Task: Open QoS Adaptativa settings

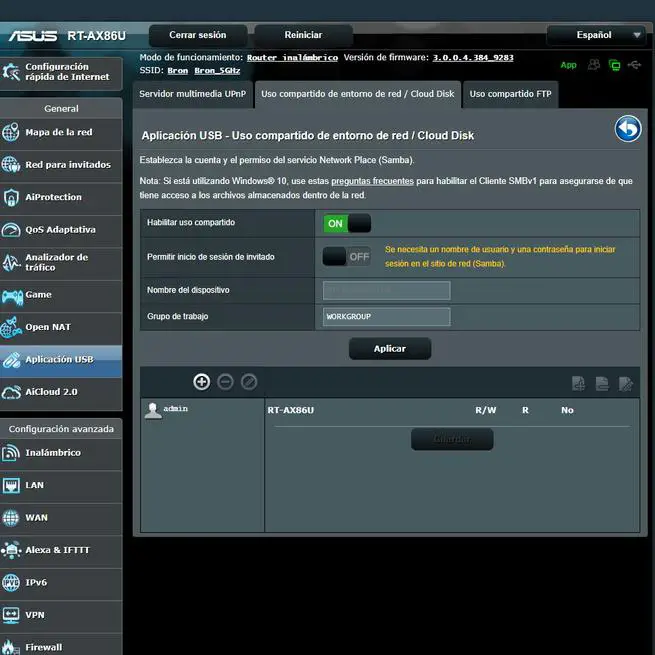Action: pyautogui.click(x=61, y=230)
